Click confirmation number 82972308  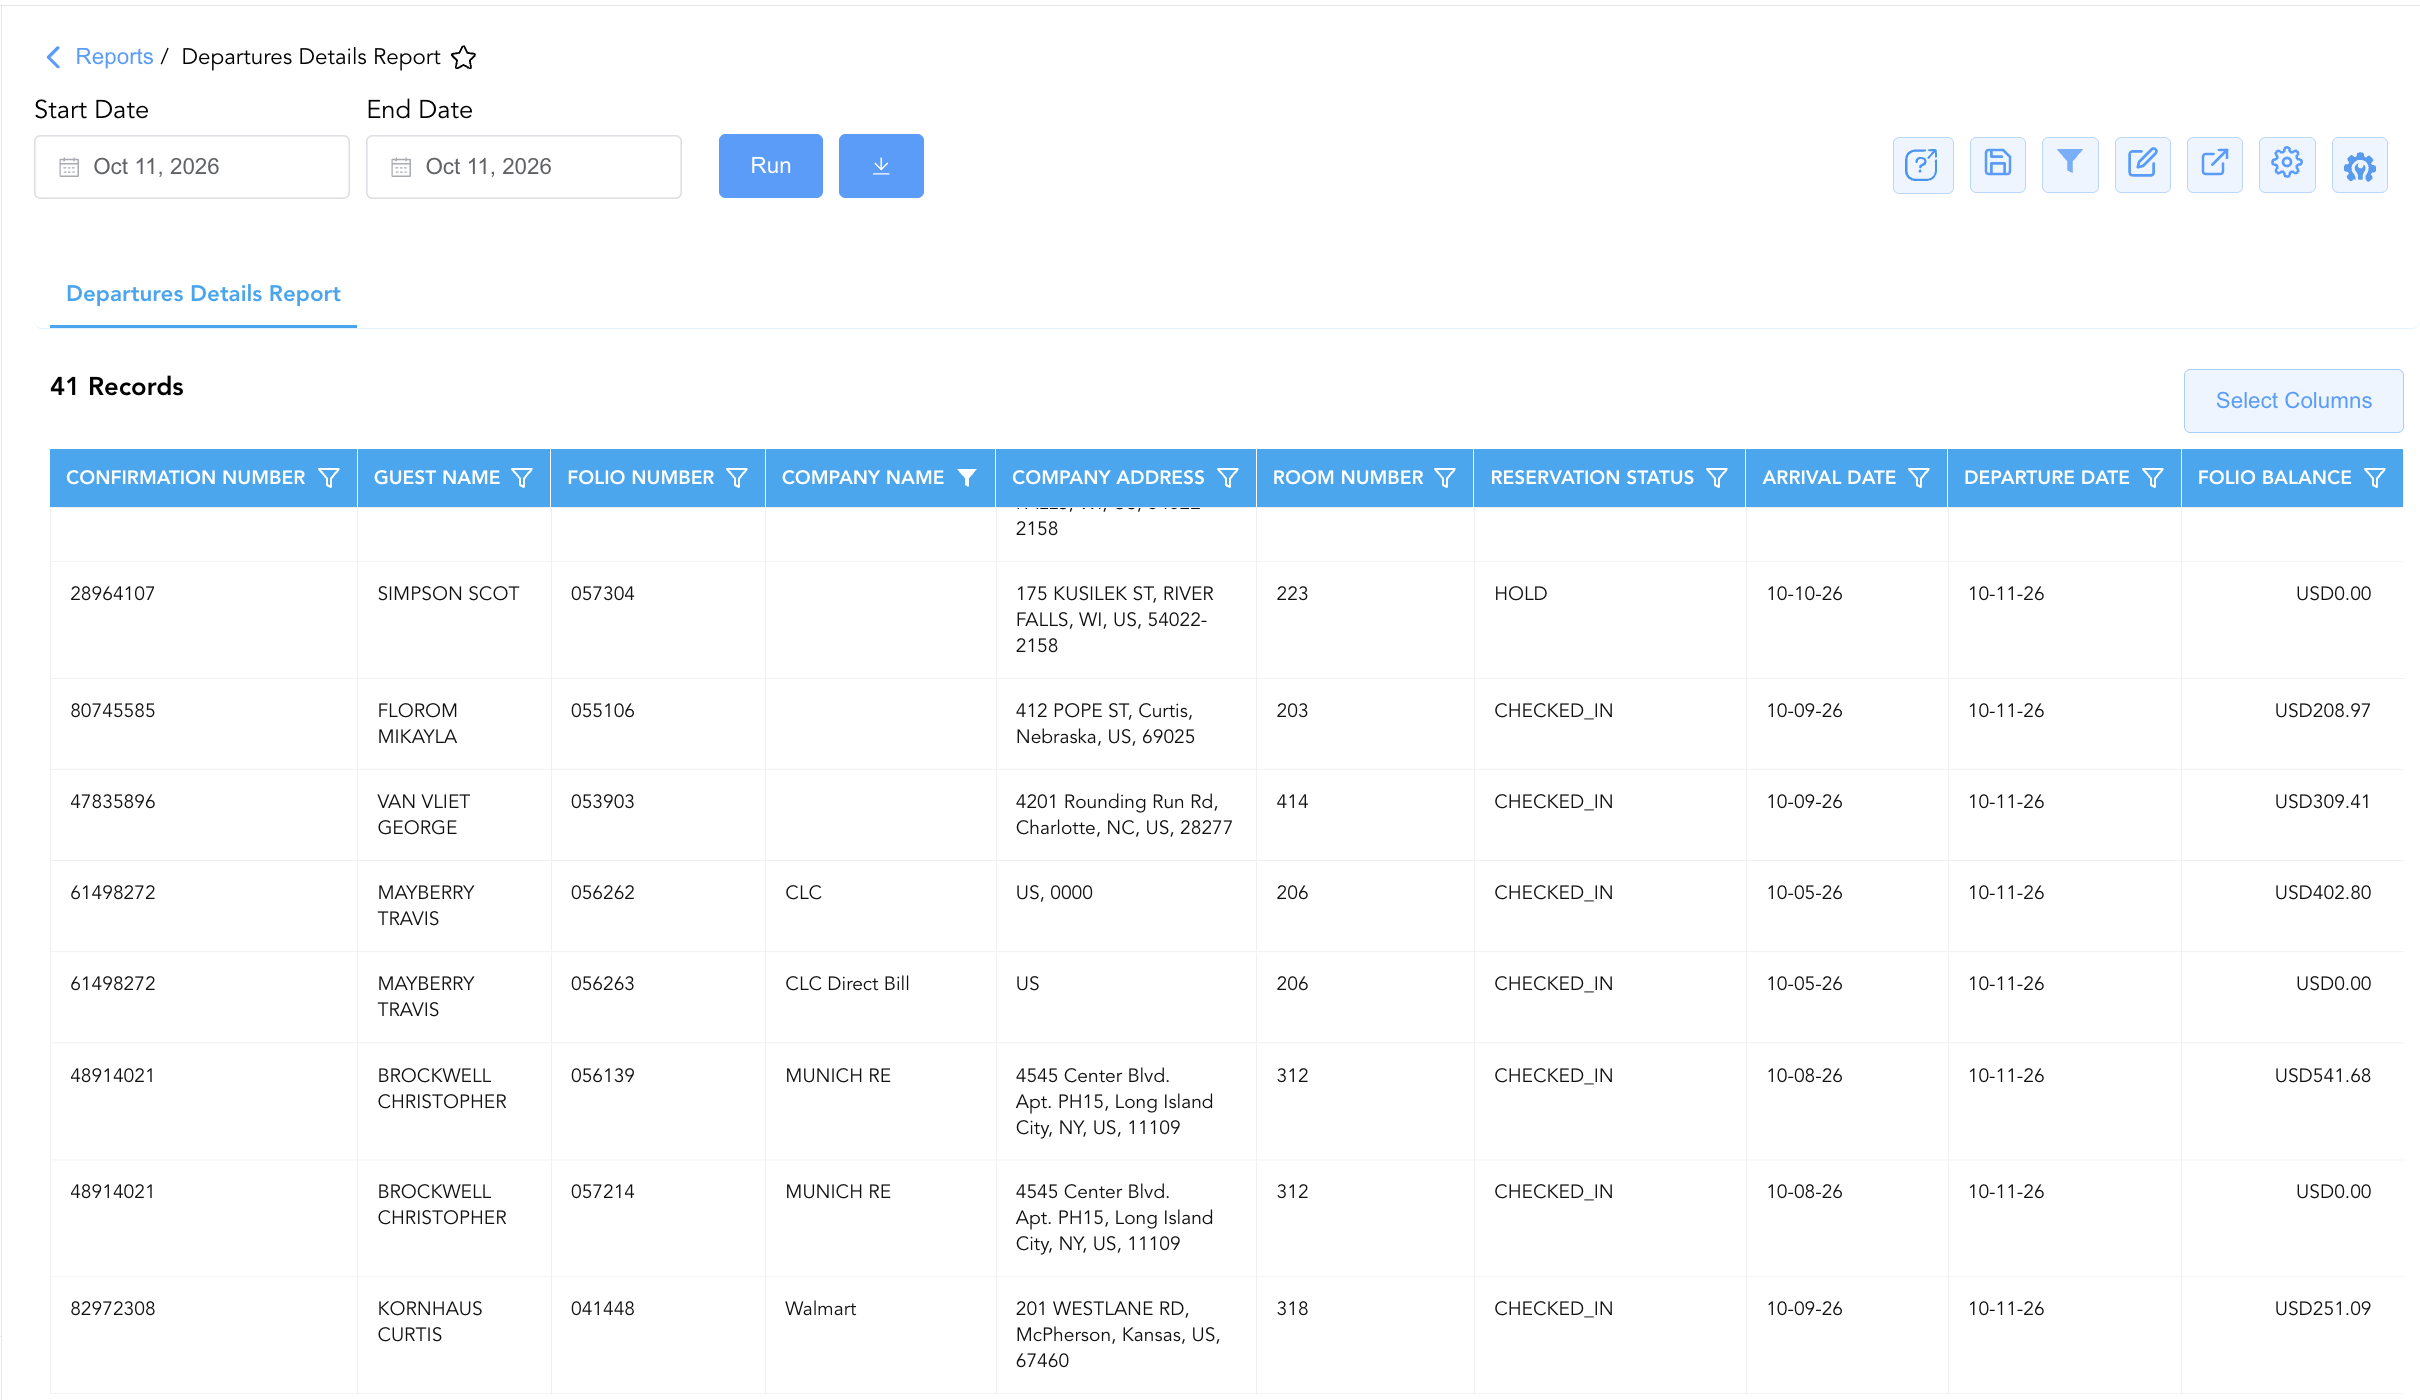[113, 1309]
